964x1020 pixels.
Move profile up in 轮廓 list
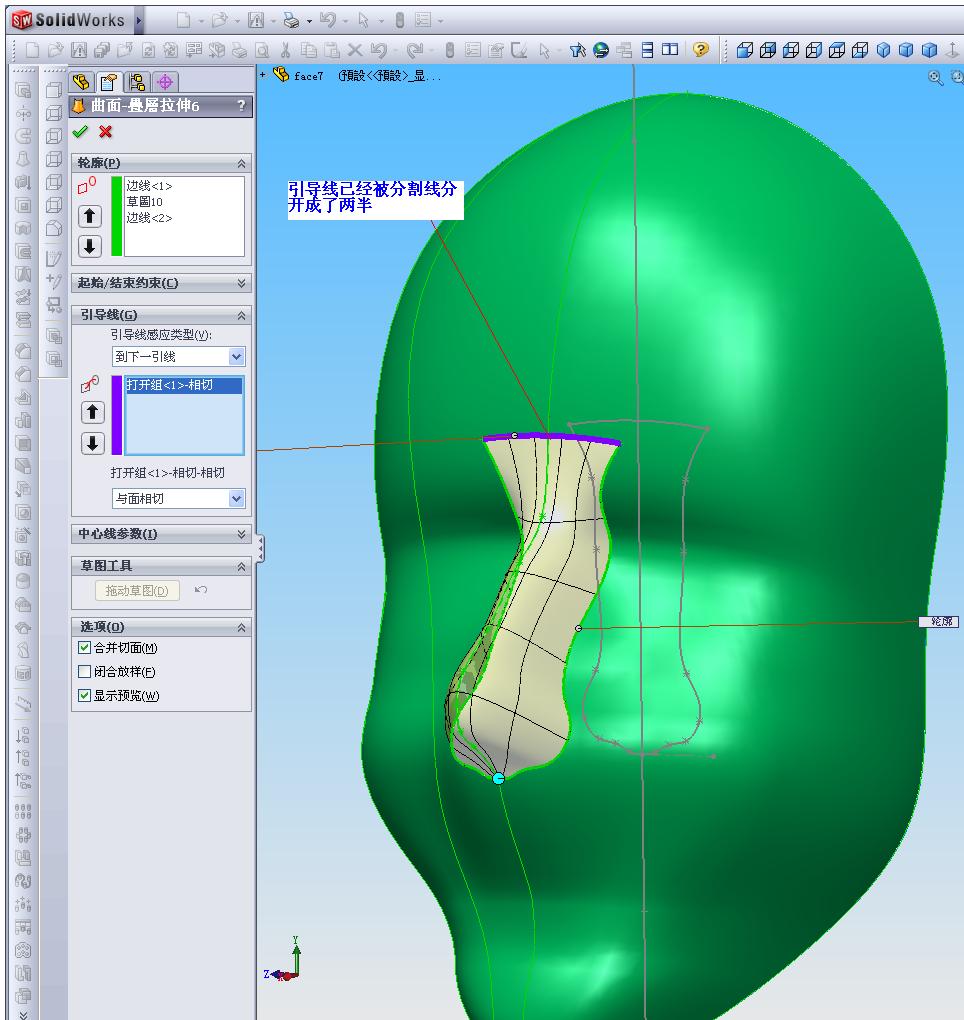point(90,216)
